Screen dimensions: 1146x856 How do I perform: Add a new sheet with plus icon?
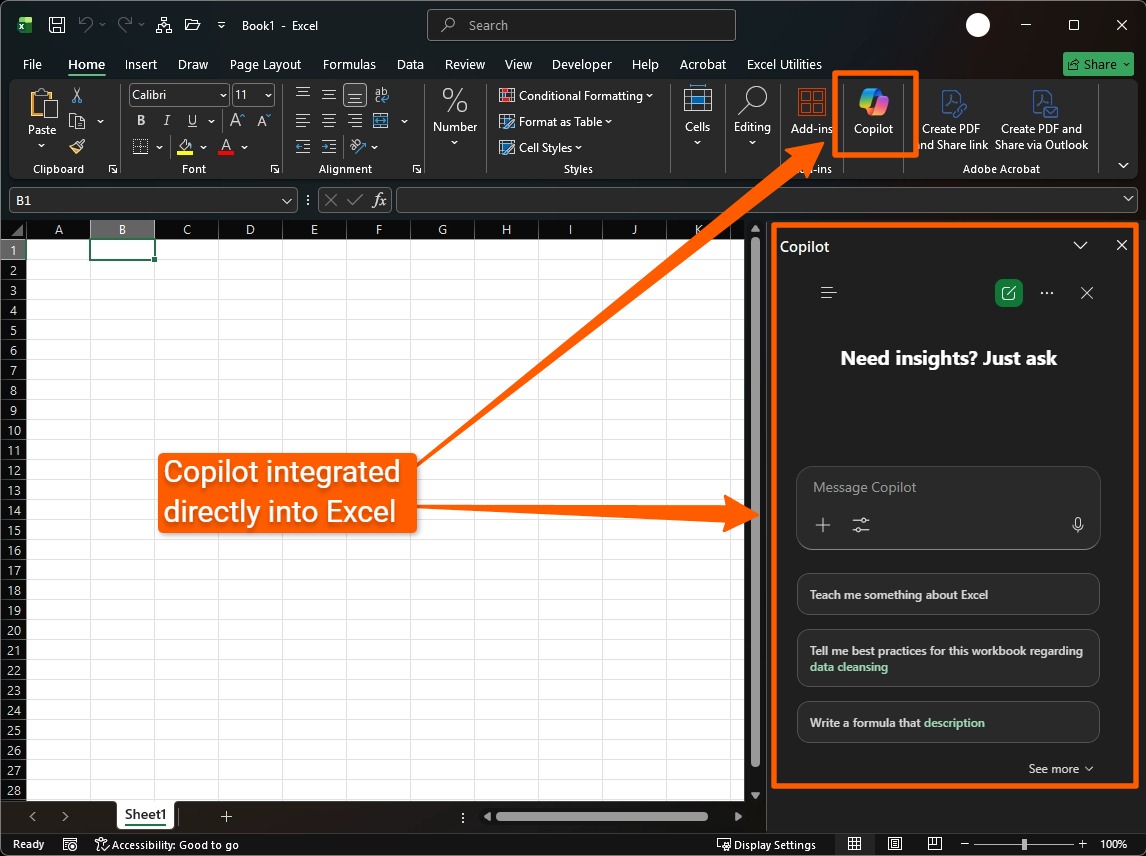click(227, 816)
